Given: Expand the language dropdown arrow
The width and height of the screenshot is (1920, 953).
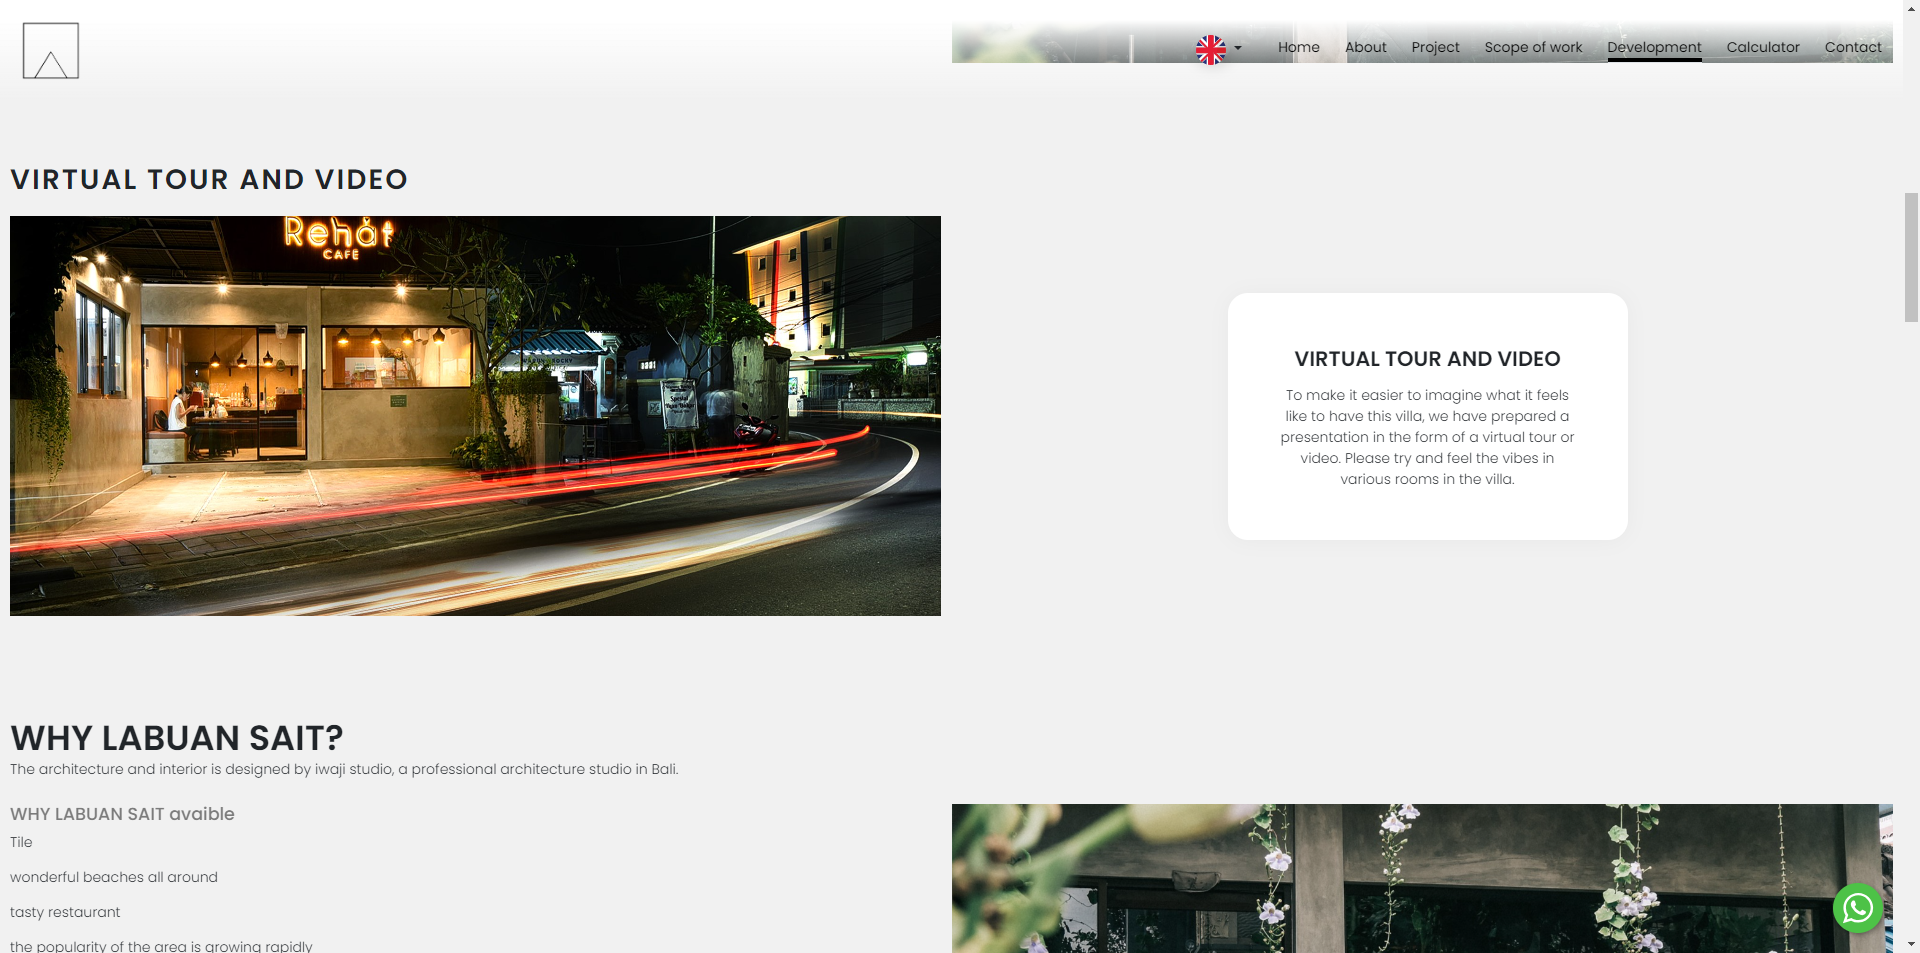Looking at the screenshot, I should 1238,48.
